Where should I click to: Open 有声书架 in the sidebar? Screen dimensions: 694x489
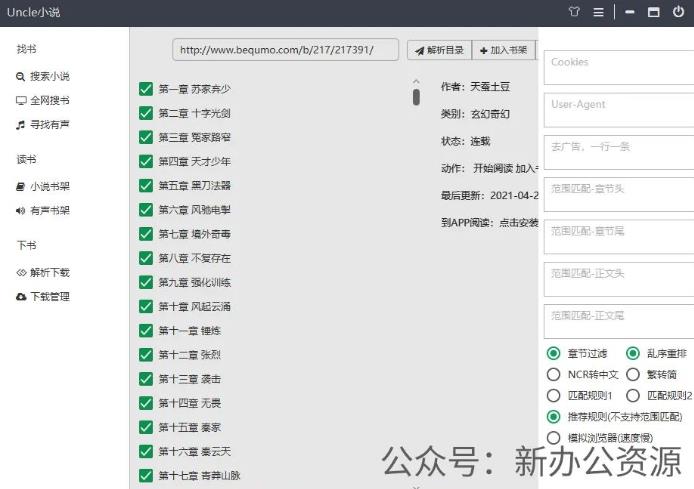pos(50,211)
